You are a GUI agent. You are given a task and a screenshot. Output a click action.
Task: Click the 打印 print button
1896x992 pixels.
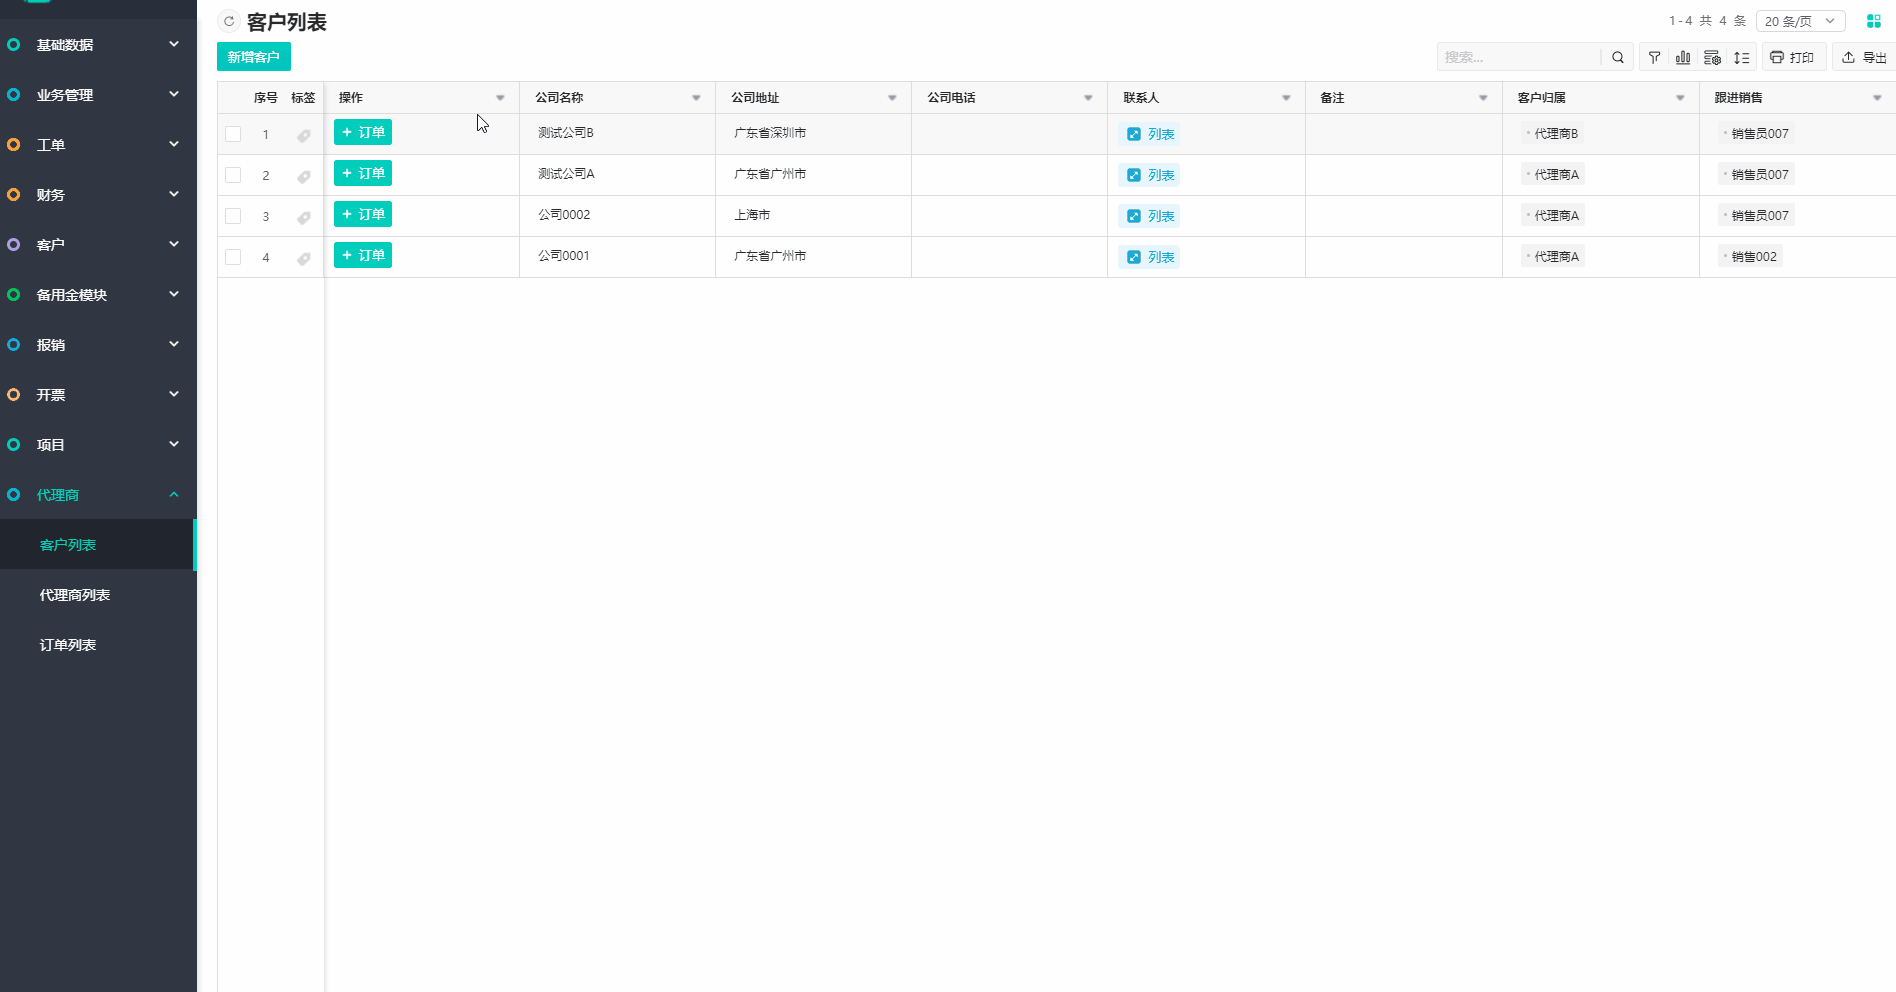[1793, 57]
